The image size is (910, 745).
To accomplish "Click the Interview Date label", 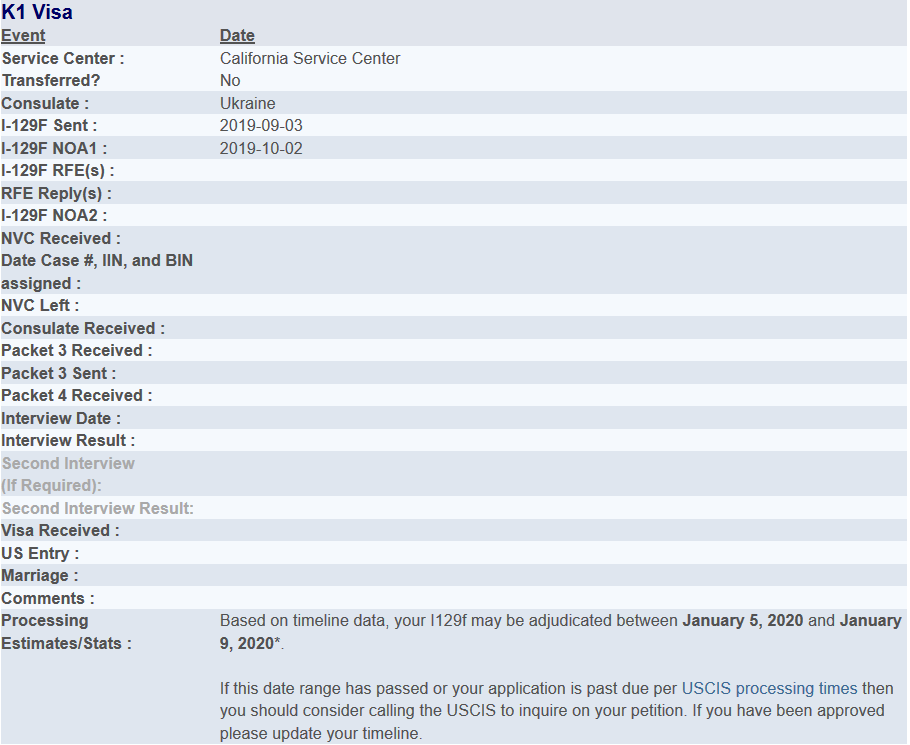I will (x=61, y=418).
